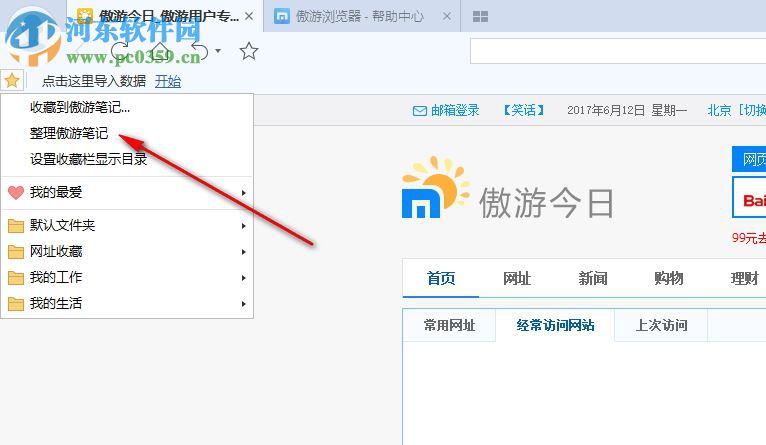Close the 傲游今日 tab
Viewport: 766px width, 445px height.
[249, 16]
